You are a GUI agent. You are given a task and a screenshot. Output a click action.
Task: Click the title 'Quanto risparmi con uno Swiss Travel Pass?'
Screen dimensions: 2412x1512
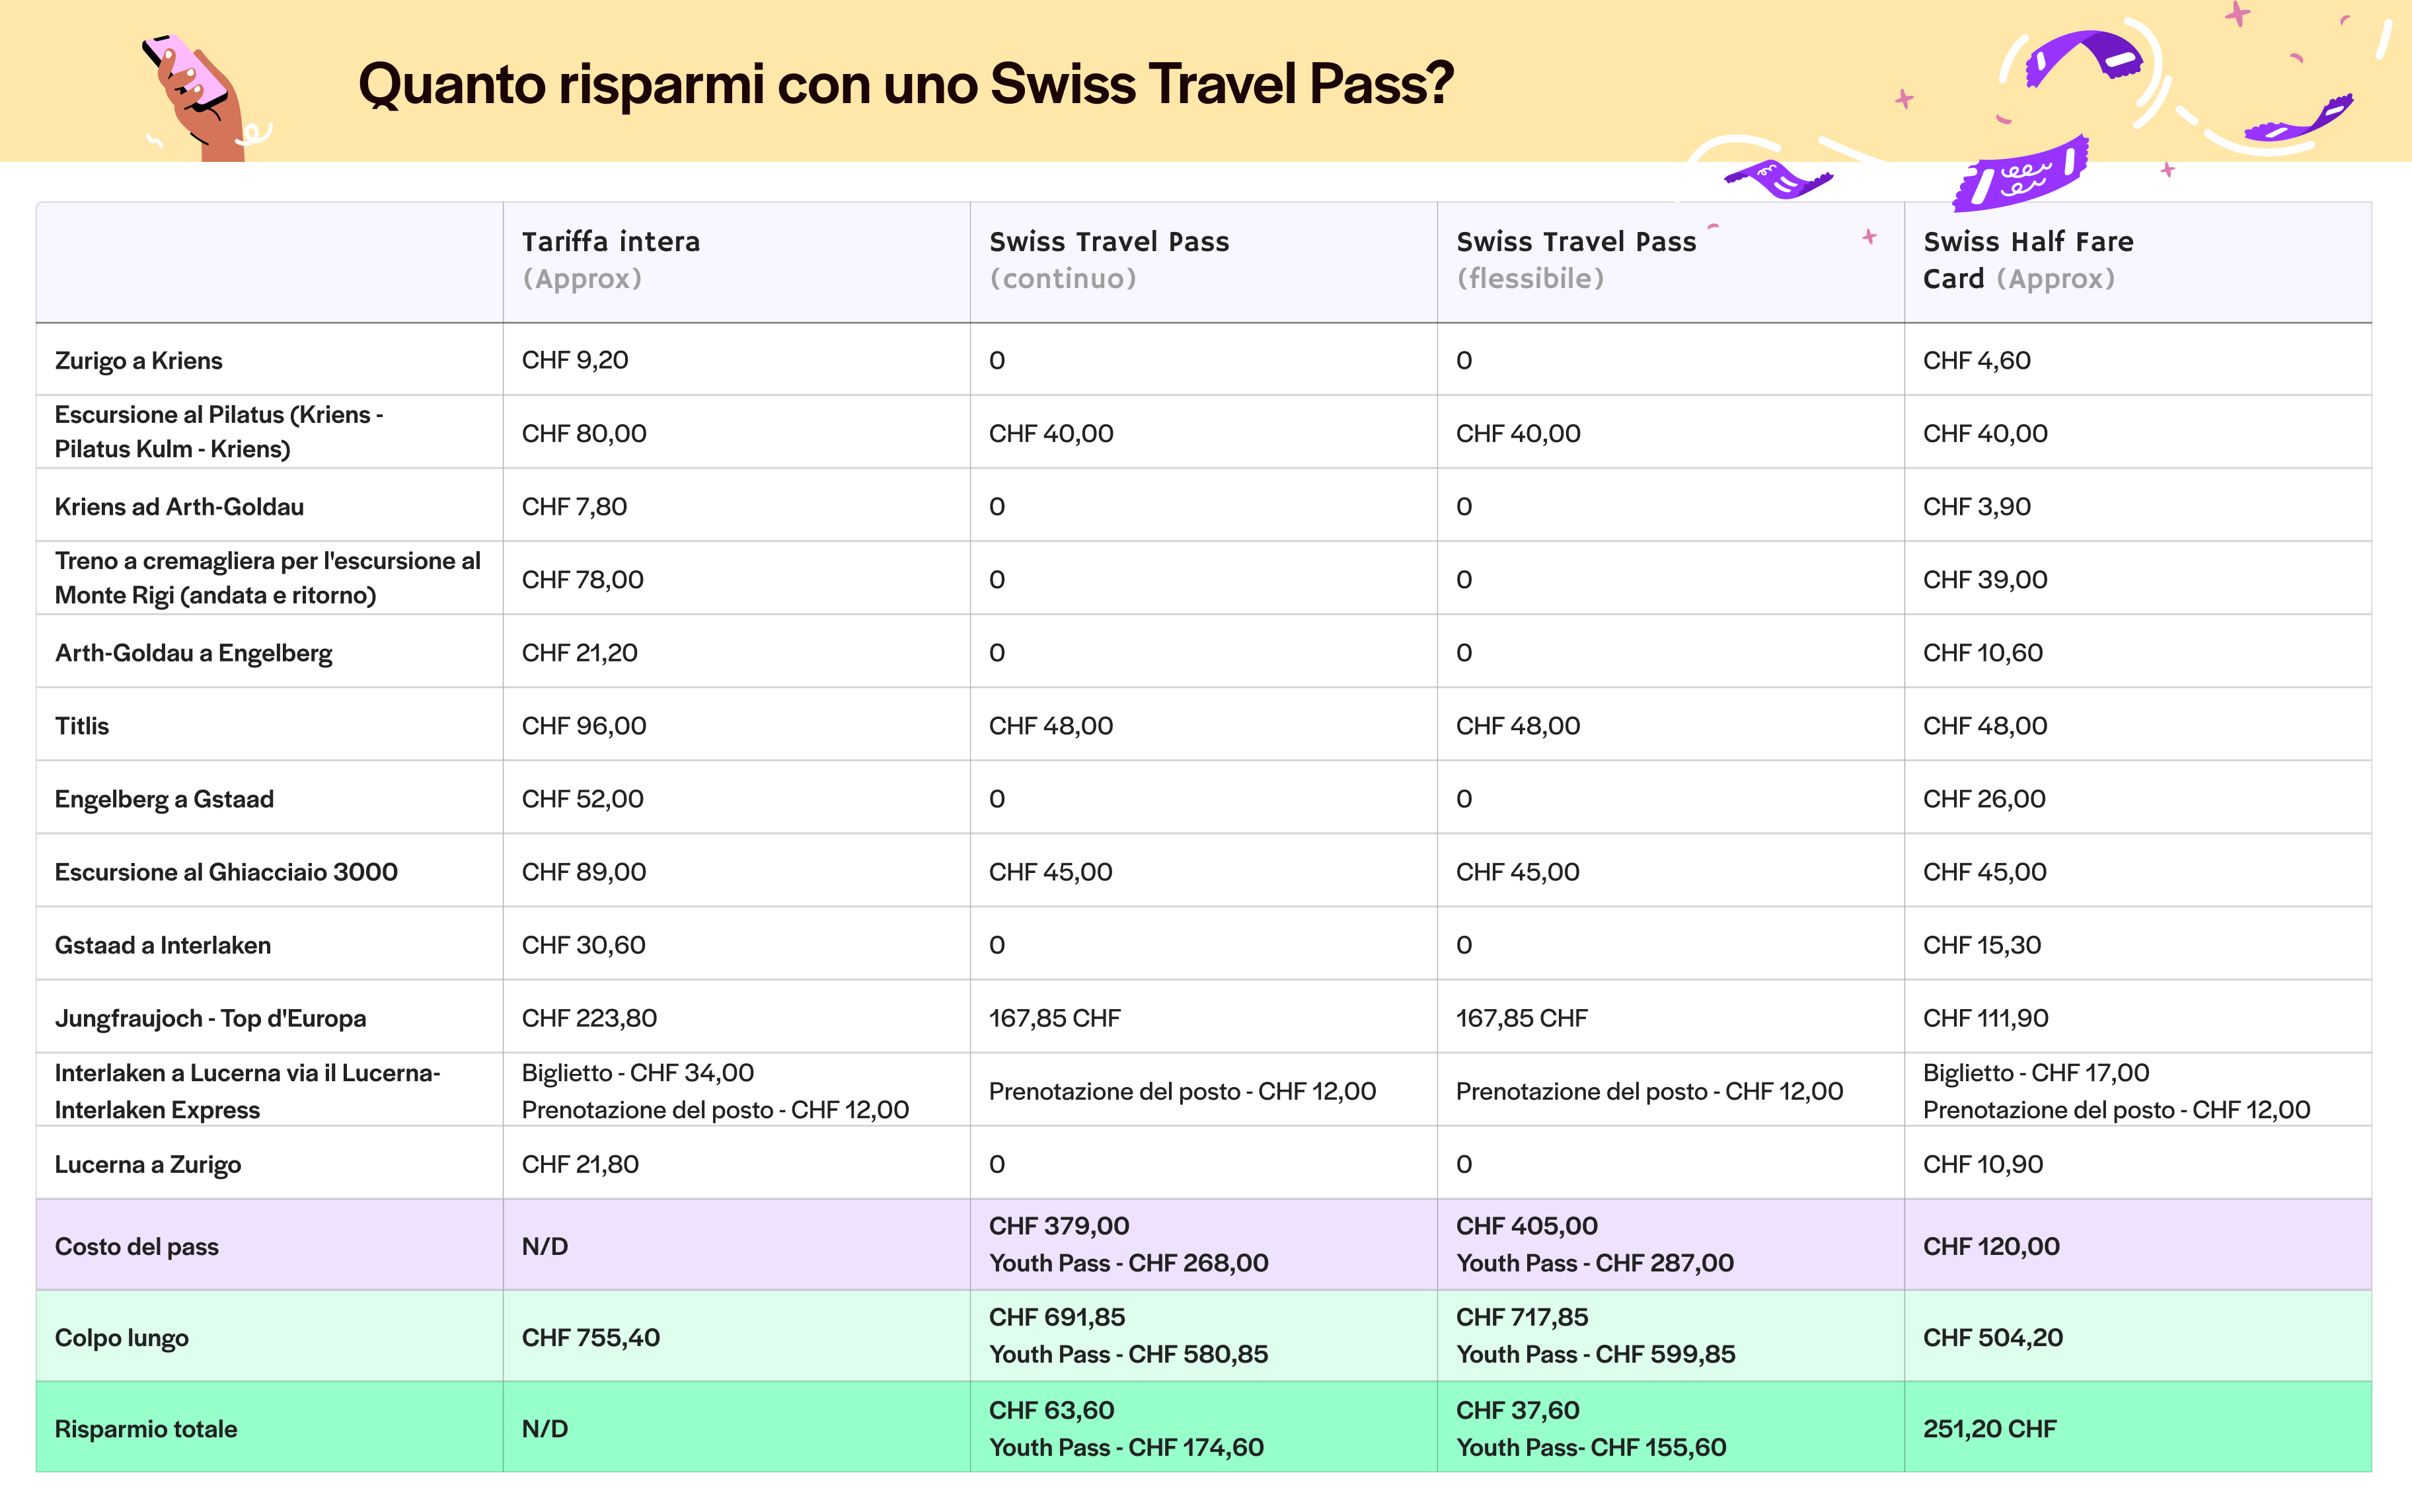coord(905,84)
